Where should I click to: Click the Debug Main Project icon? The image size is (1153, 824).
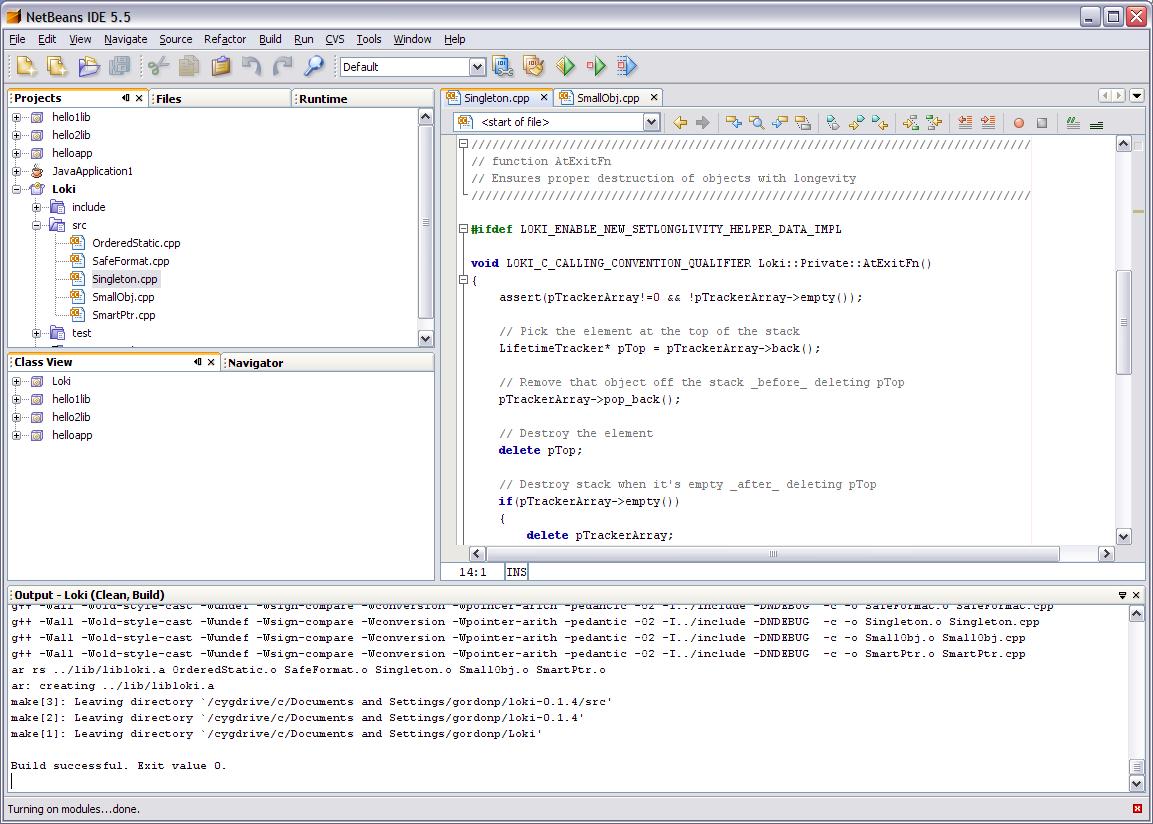tap(596, 66)
